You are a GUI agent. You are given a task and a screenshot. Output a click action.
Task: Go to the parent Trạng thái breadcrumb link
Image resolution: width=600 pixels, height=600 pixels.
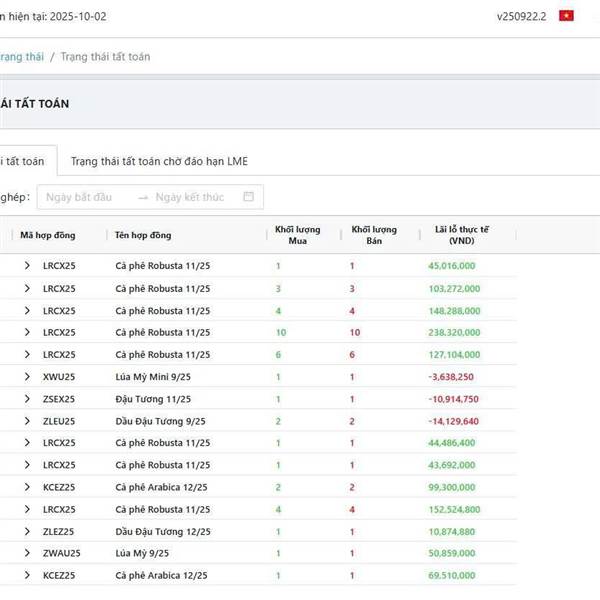21,57
